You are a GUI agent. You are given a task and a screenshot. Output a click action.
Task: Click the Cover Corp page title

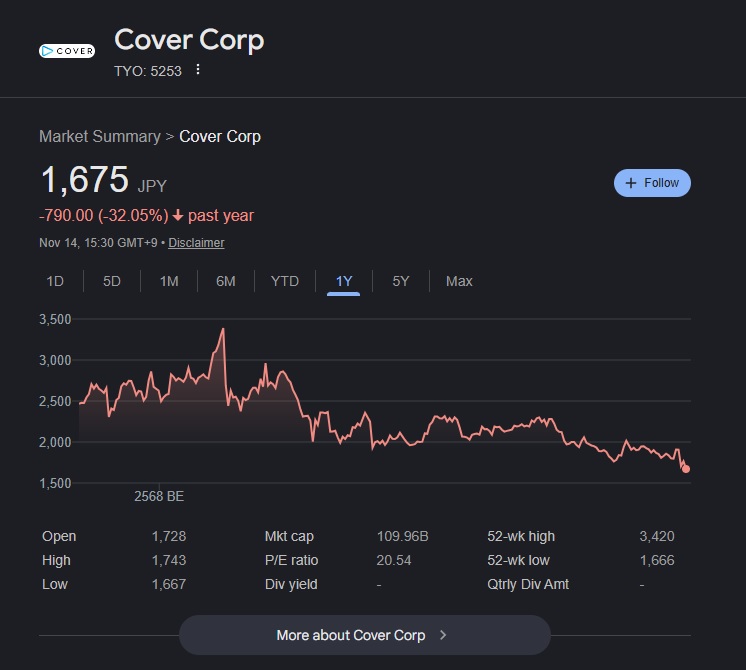click(189, 39)
